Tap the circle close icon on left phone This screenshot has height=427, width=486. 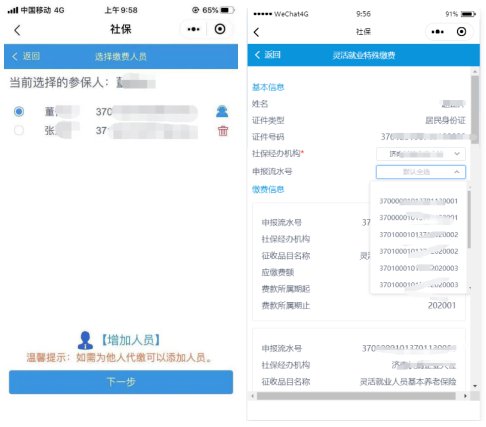tap(220, 29)
